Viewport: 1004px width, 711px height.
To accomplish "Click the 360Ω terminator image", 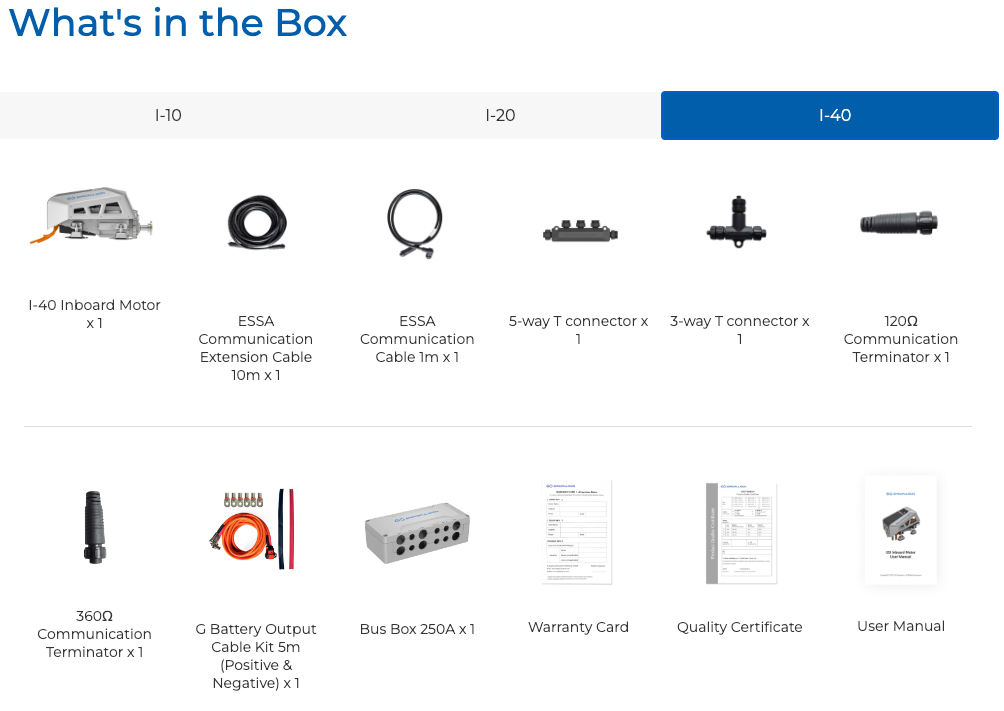I will pos(95,527).
